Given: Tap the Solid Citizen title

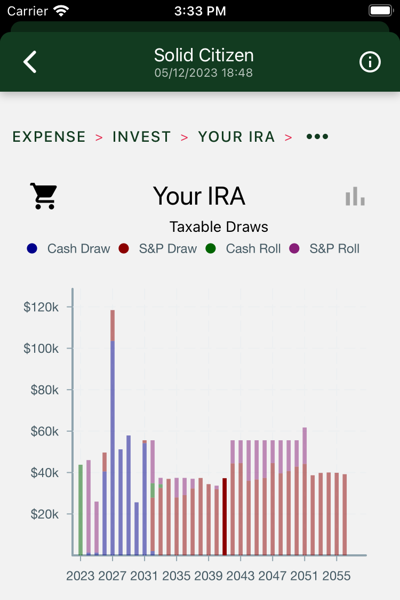Looking at the screenshot, I should [x=204, y=55].
